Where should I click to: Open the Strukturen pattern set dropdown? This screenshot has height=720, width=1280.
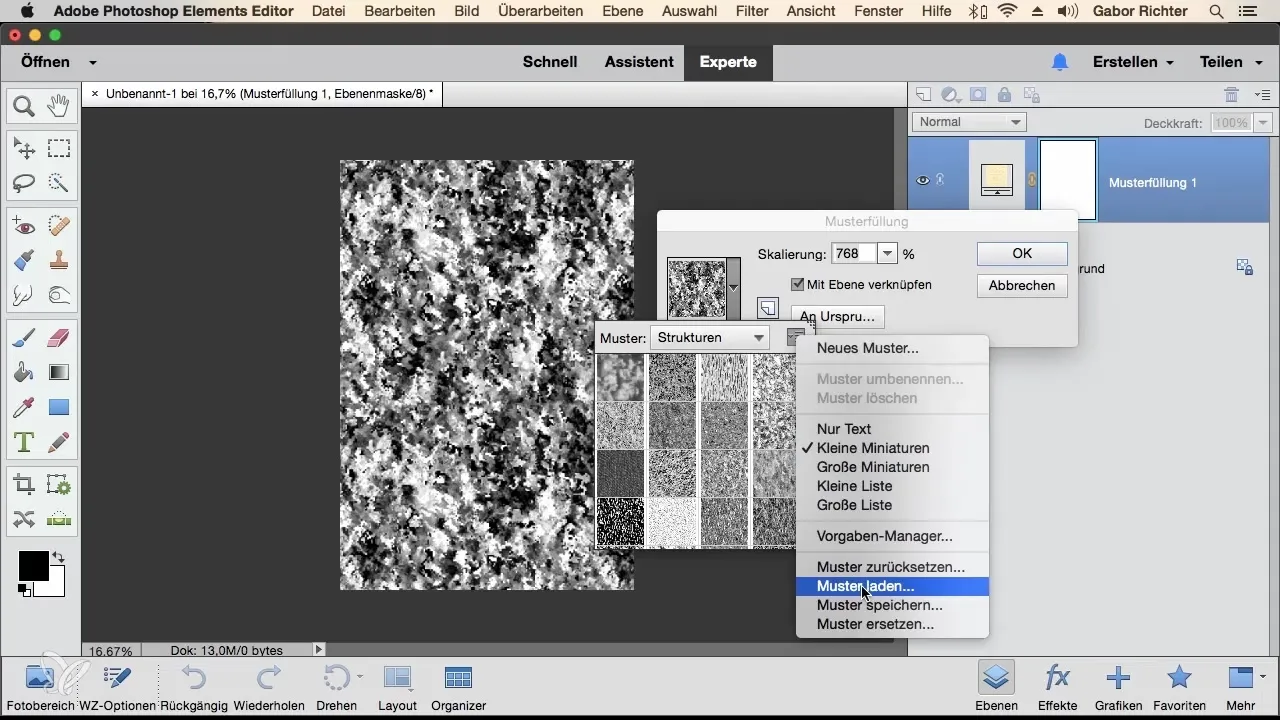pos(711,338)
